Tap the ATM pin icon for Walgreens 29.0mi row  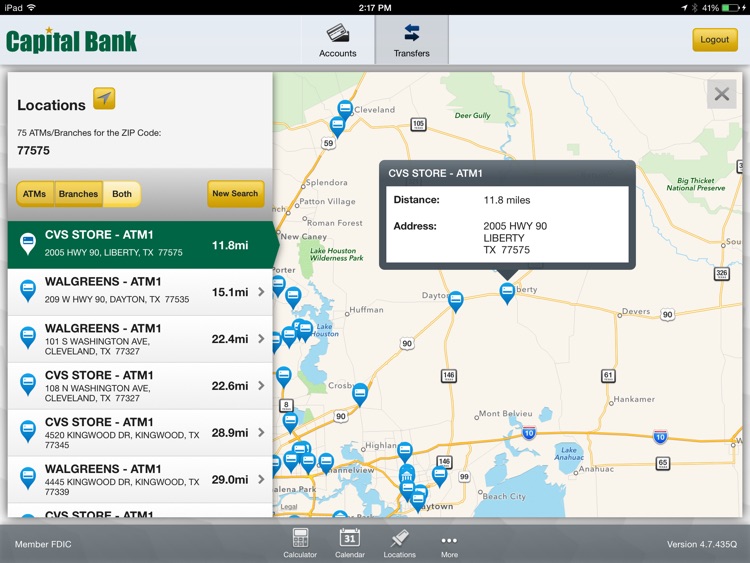(x=28, y=478)
